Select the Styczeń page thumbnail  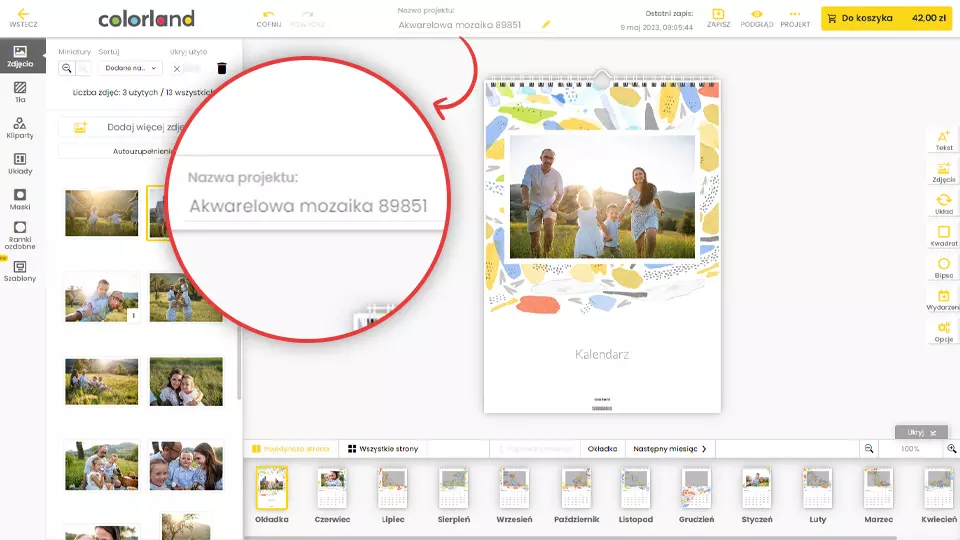(x=757, y=488)
